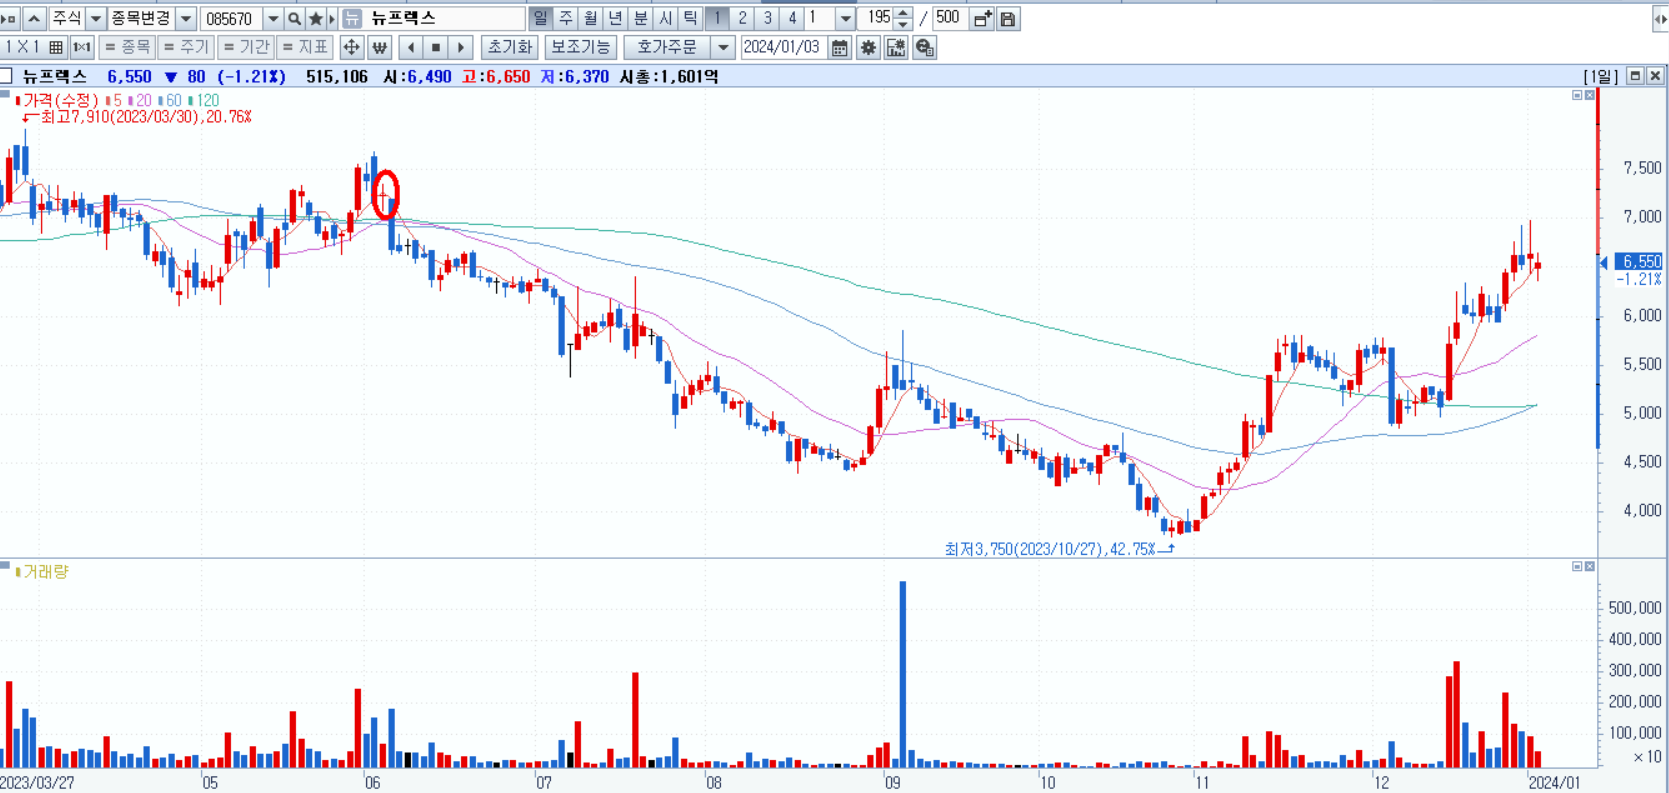Click the save floppy disk icon
The image size is (1669, 793).
[1008, 18]
